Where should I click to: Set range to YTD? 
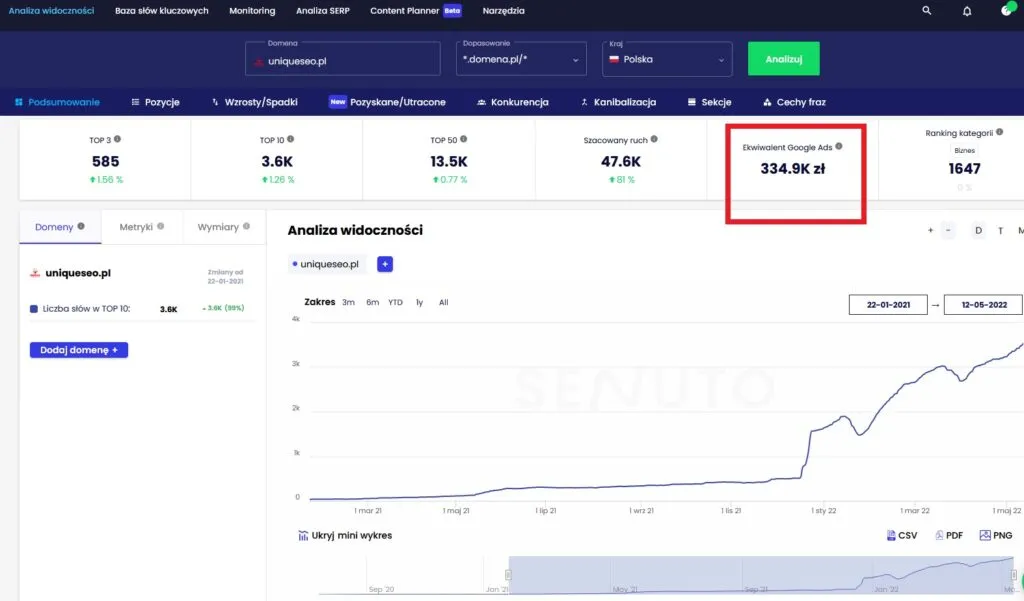395,302
